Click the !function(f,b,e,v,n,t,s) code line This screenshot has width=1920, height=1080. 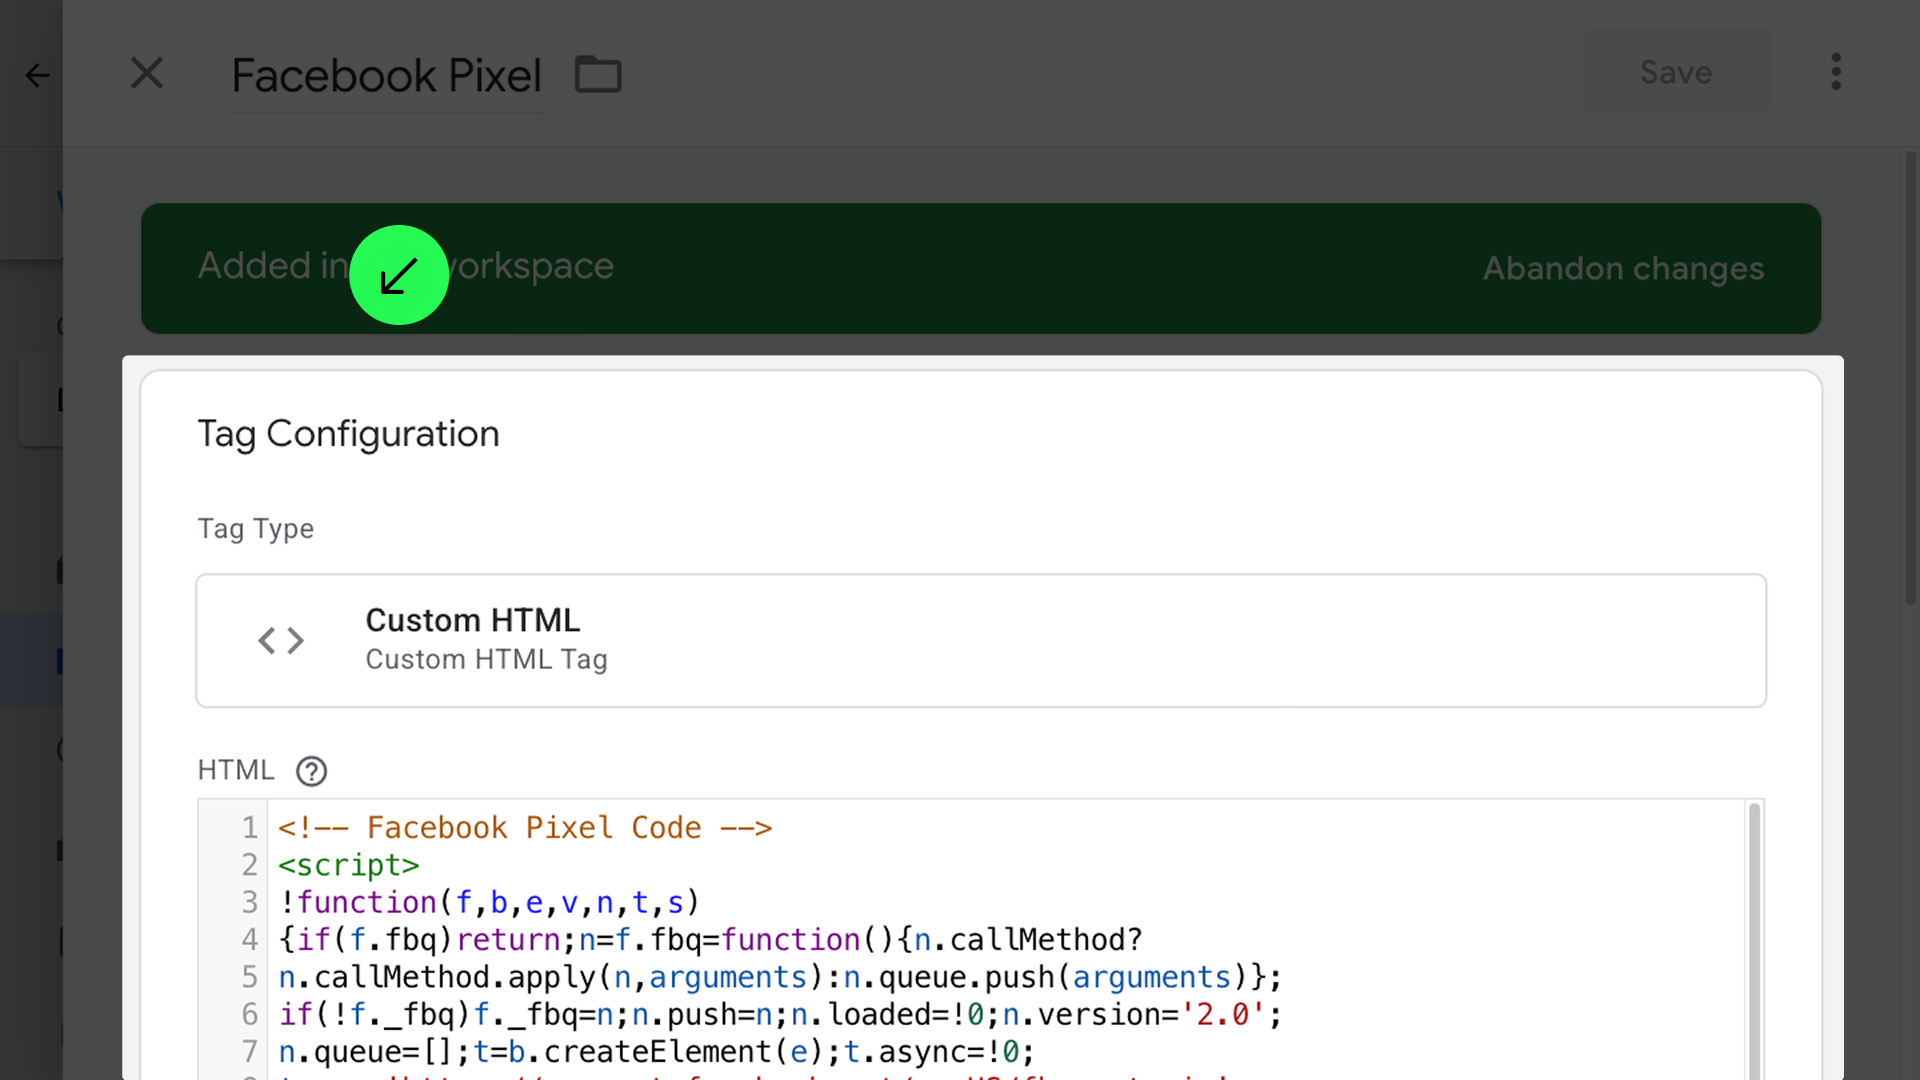pos(489,902)
